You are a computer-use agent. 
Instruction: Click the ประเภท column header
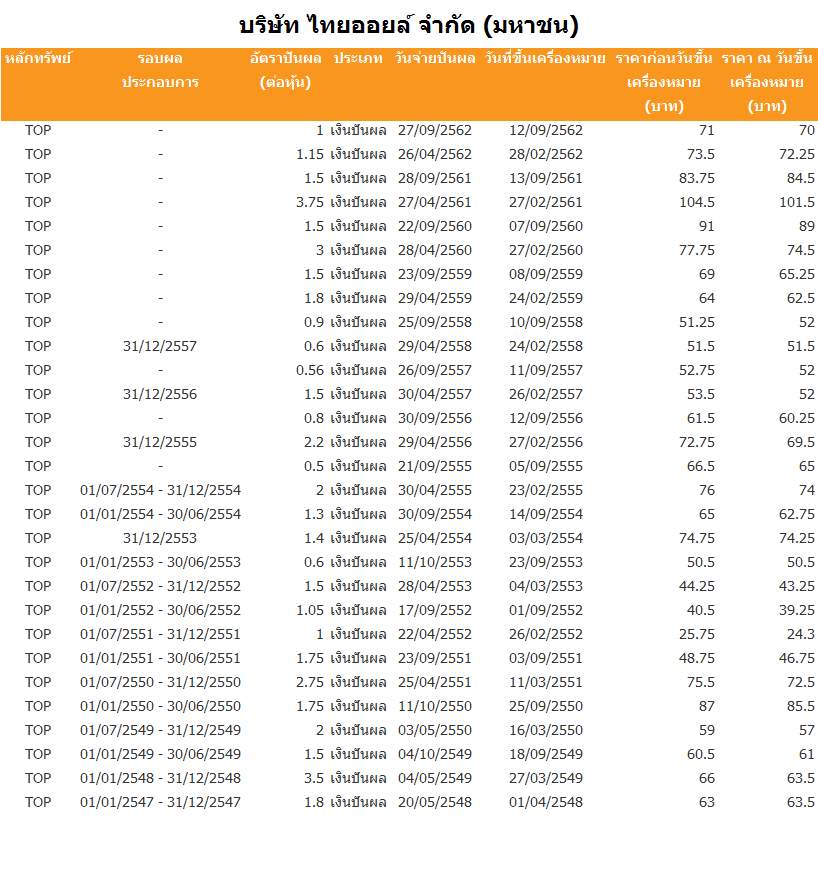click(x=358, y=58)
